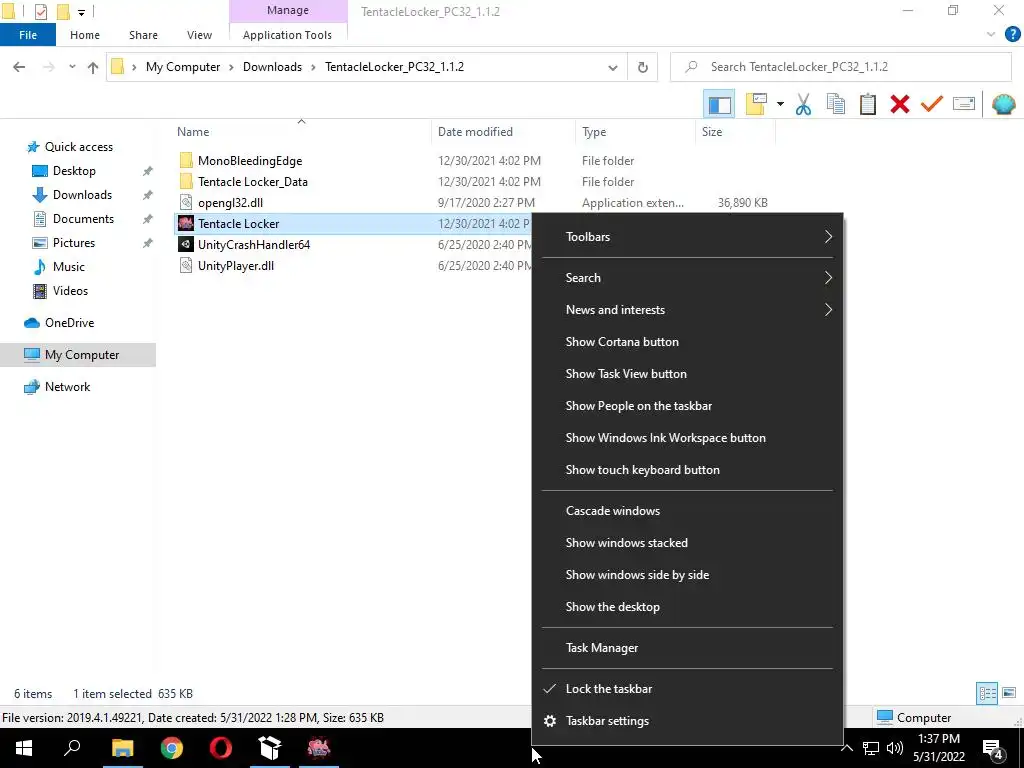This screenshot has width=1024, height=768.
Task: Click the scissors Cut icon
Action: [x=803, y=104]
